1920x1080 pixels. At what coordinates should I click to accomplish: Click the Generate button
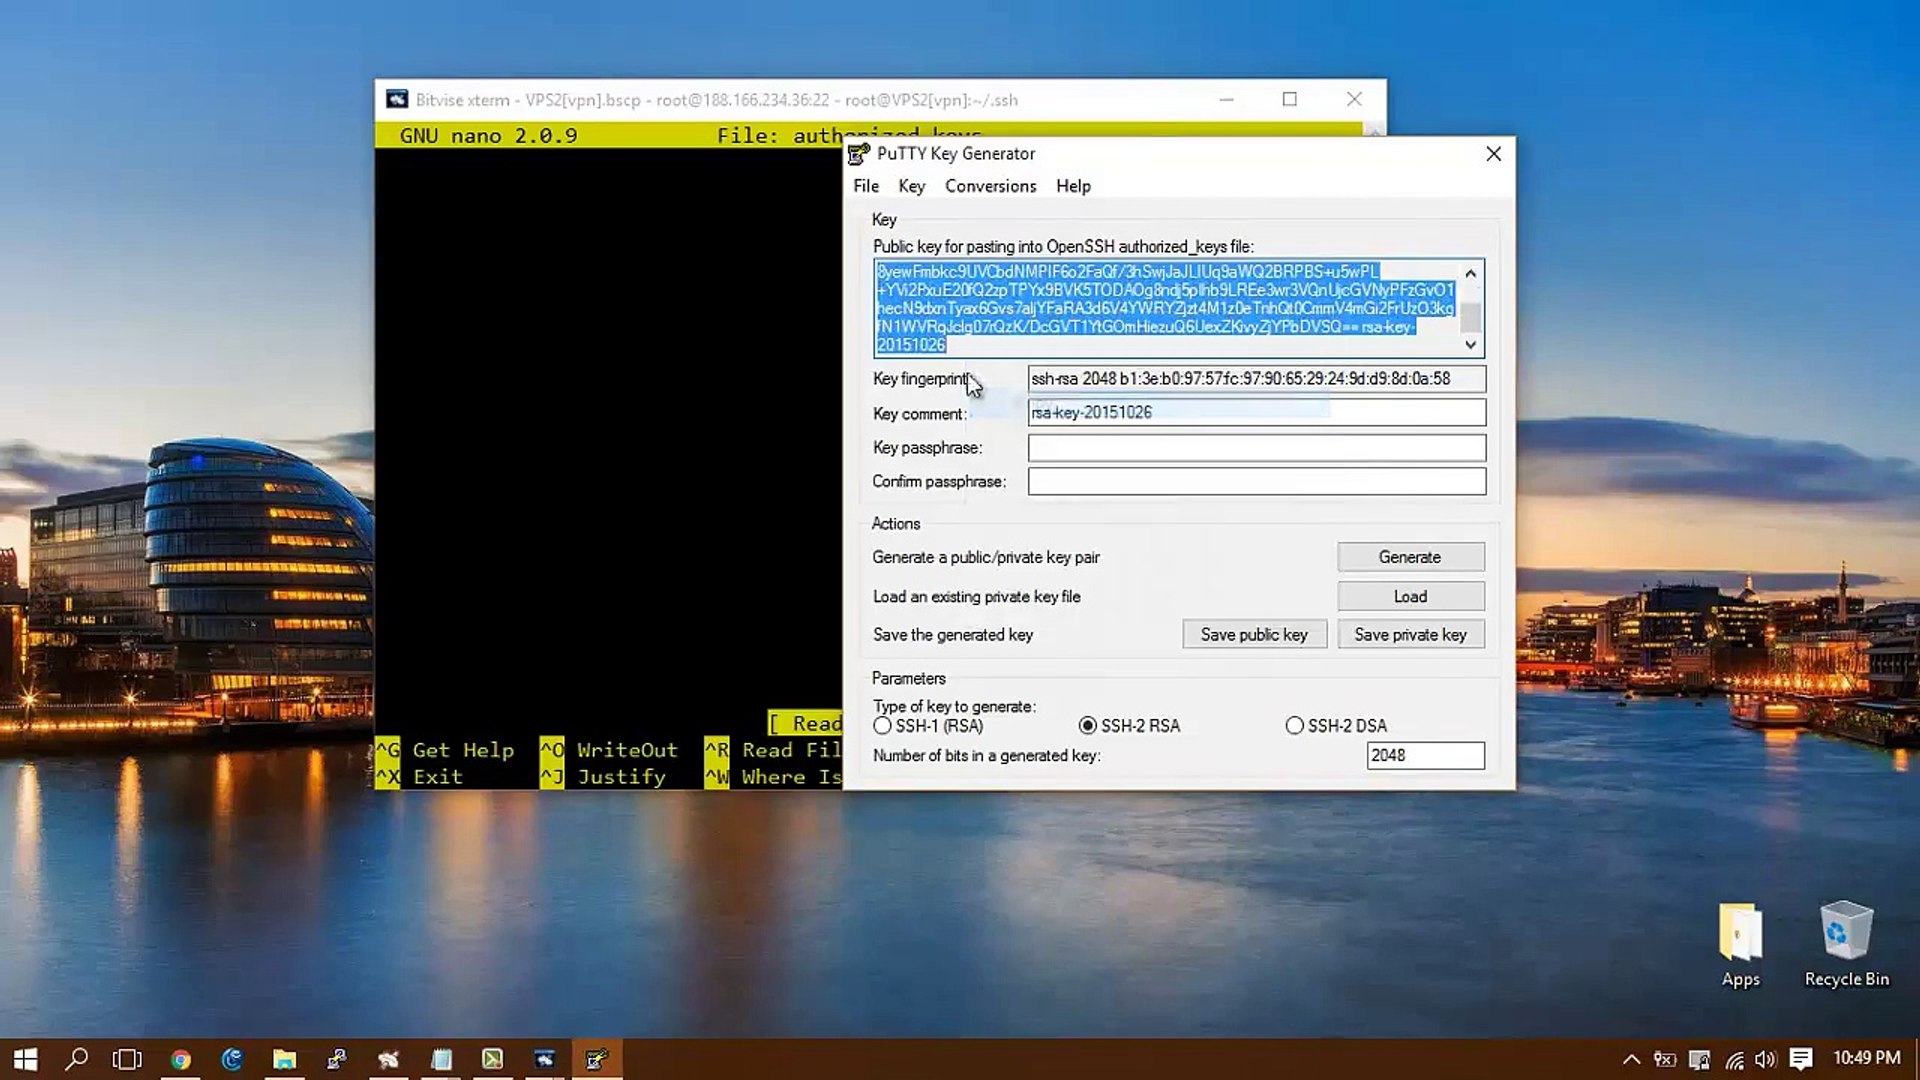point(1410,557)
